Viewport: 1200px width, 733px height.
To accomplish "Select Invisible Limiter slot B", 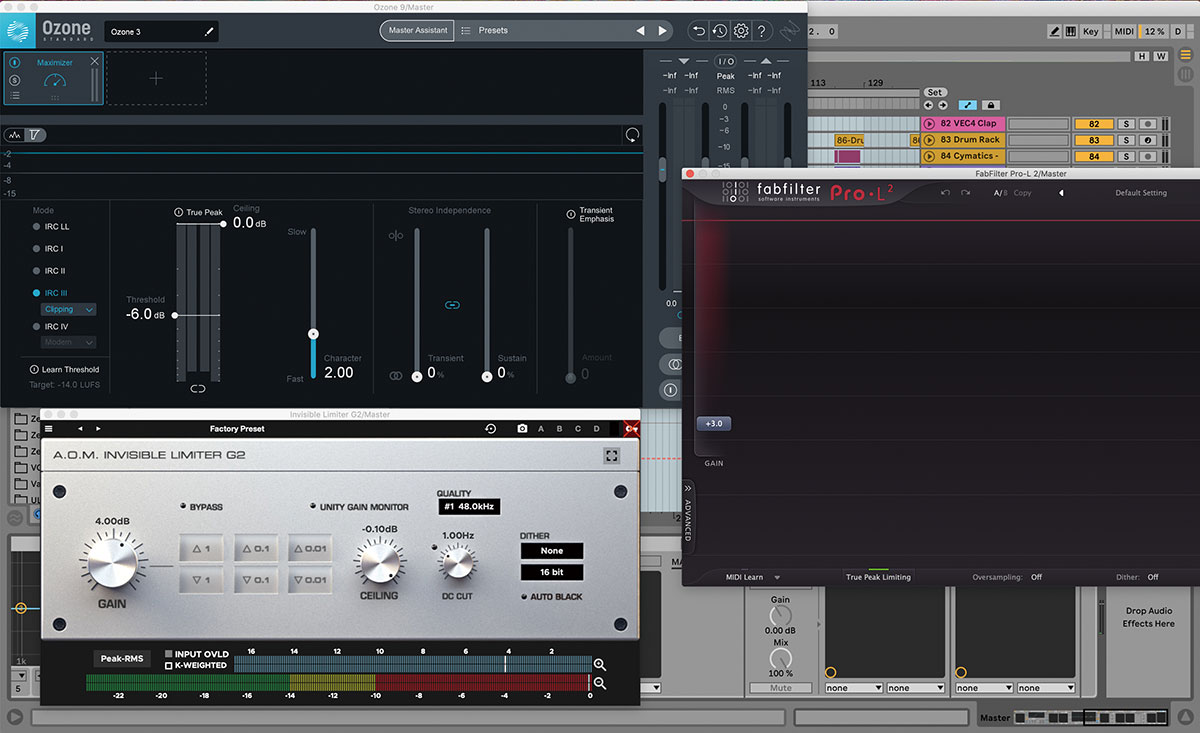I will click(x=560, y=429).
